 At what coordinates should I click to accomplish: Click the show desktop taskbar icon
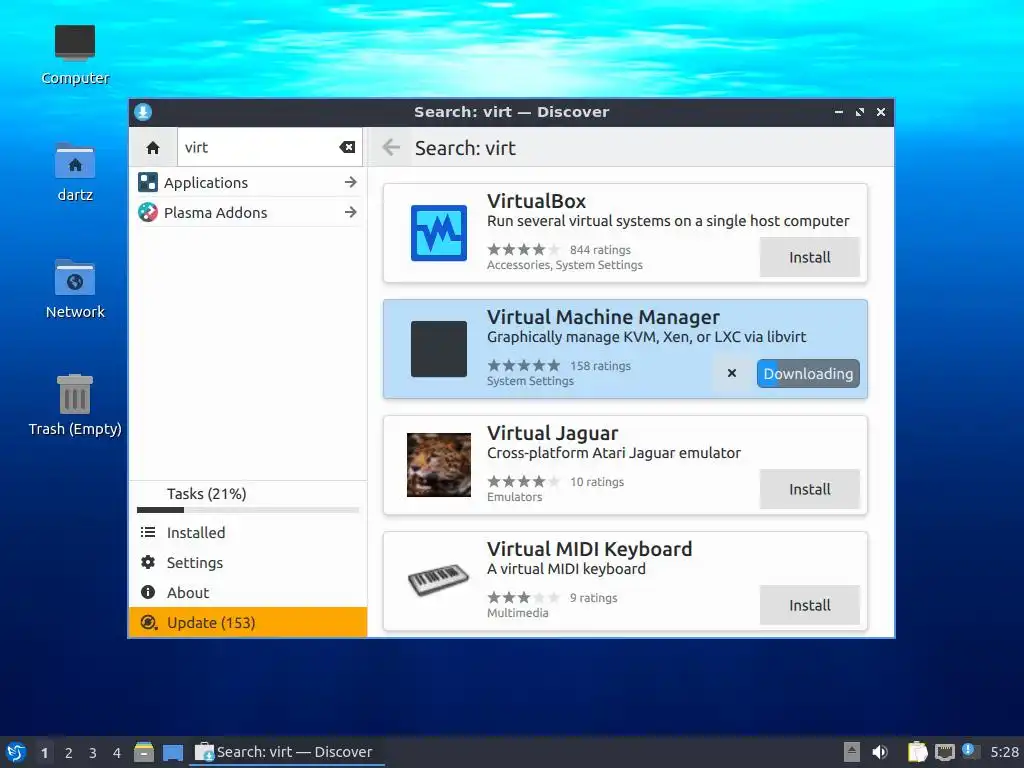(173, 752)
